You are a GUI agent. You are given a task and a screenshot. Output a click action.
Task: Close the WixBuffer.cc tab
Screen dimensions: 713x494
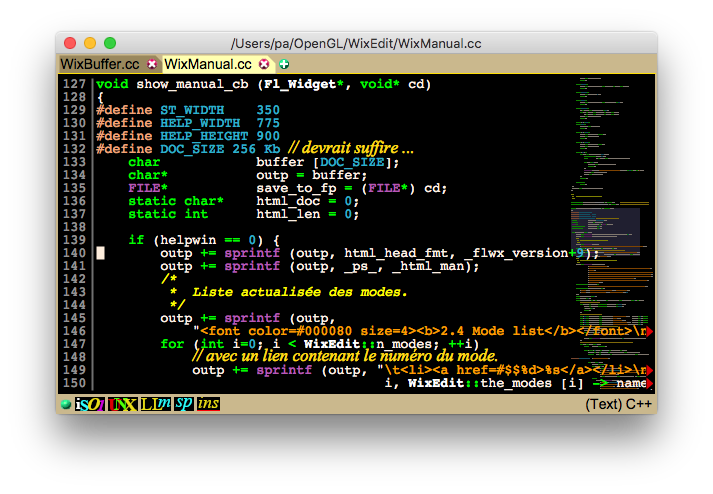point(152,64)
